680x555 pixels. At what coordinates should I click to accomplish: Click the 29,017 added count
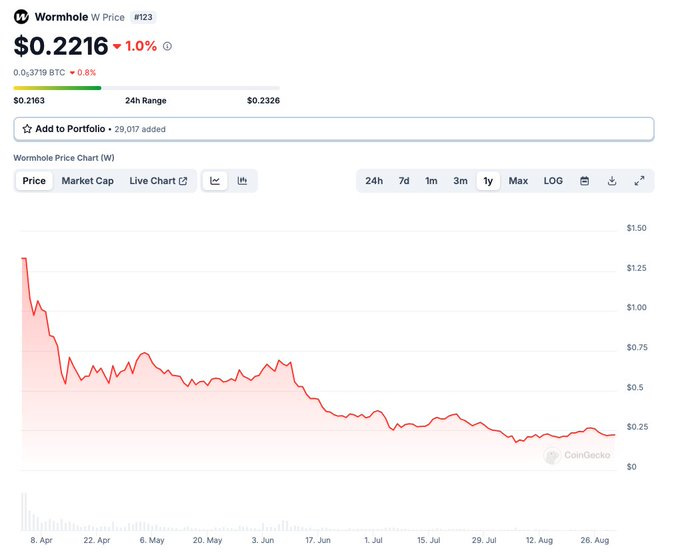[140, 129]
